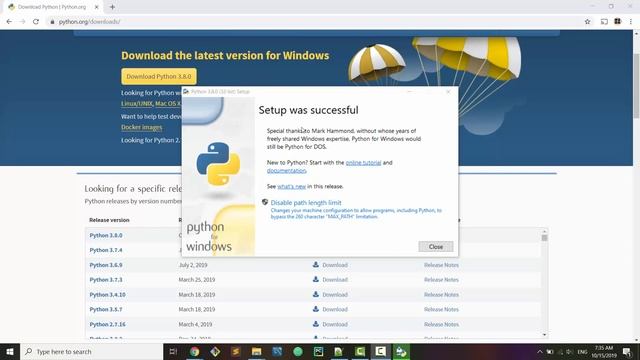Viewport: 640px width, 360px height.
Task: Click the Type here to search box
Action: [x=91, y=351]
